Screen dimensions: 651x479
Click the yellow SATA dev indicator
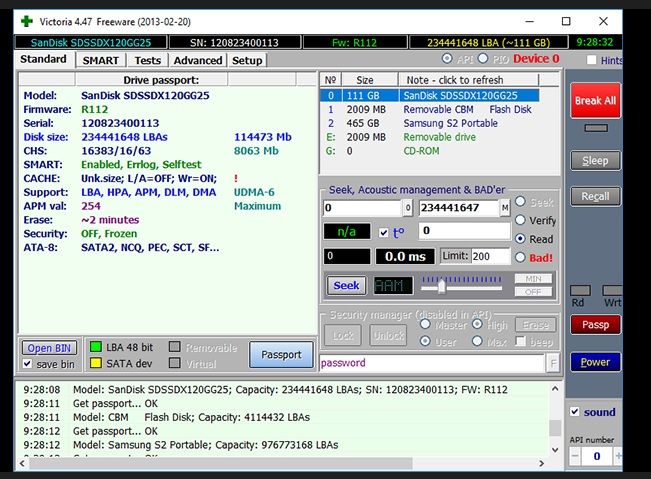96,363
